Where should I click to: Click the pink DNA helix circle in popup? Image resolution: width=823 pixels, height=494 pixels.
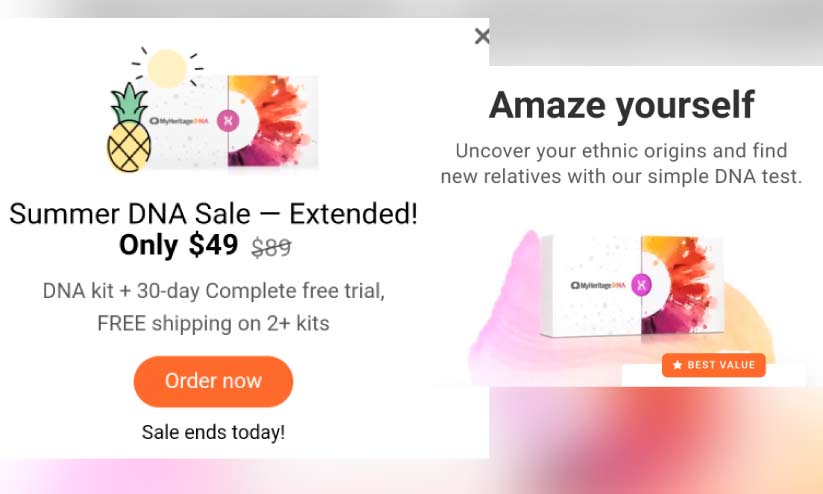[x=228, y=121]
